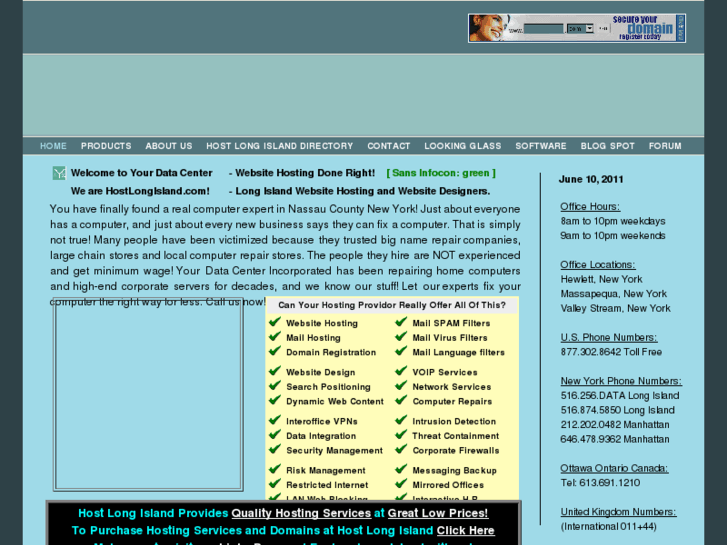Click the Risk Management feature item
This screenshot has height=545, width=727.
click(325, 470)
